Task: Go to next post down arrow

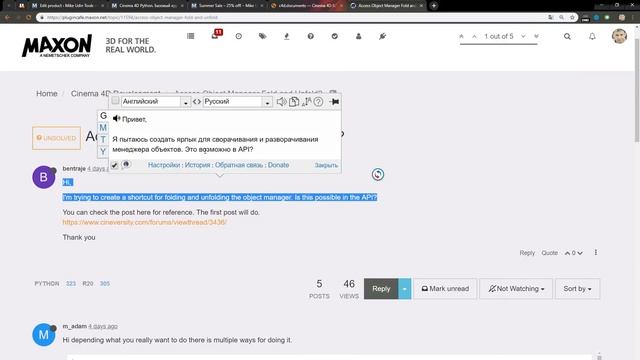Action: (523, 36)
